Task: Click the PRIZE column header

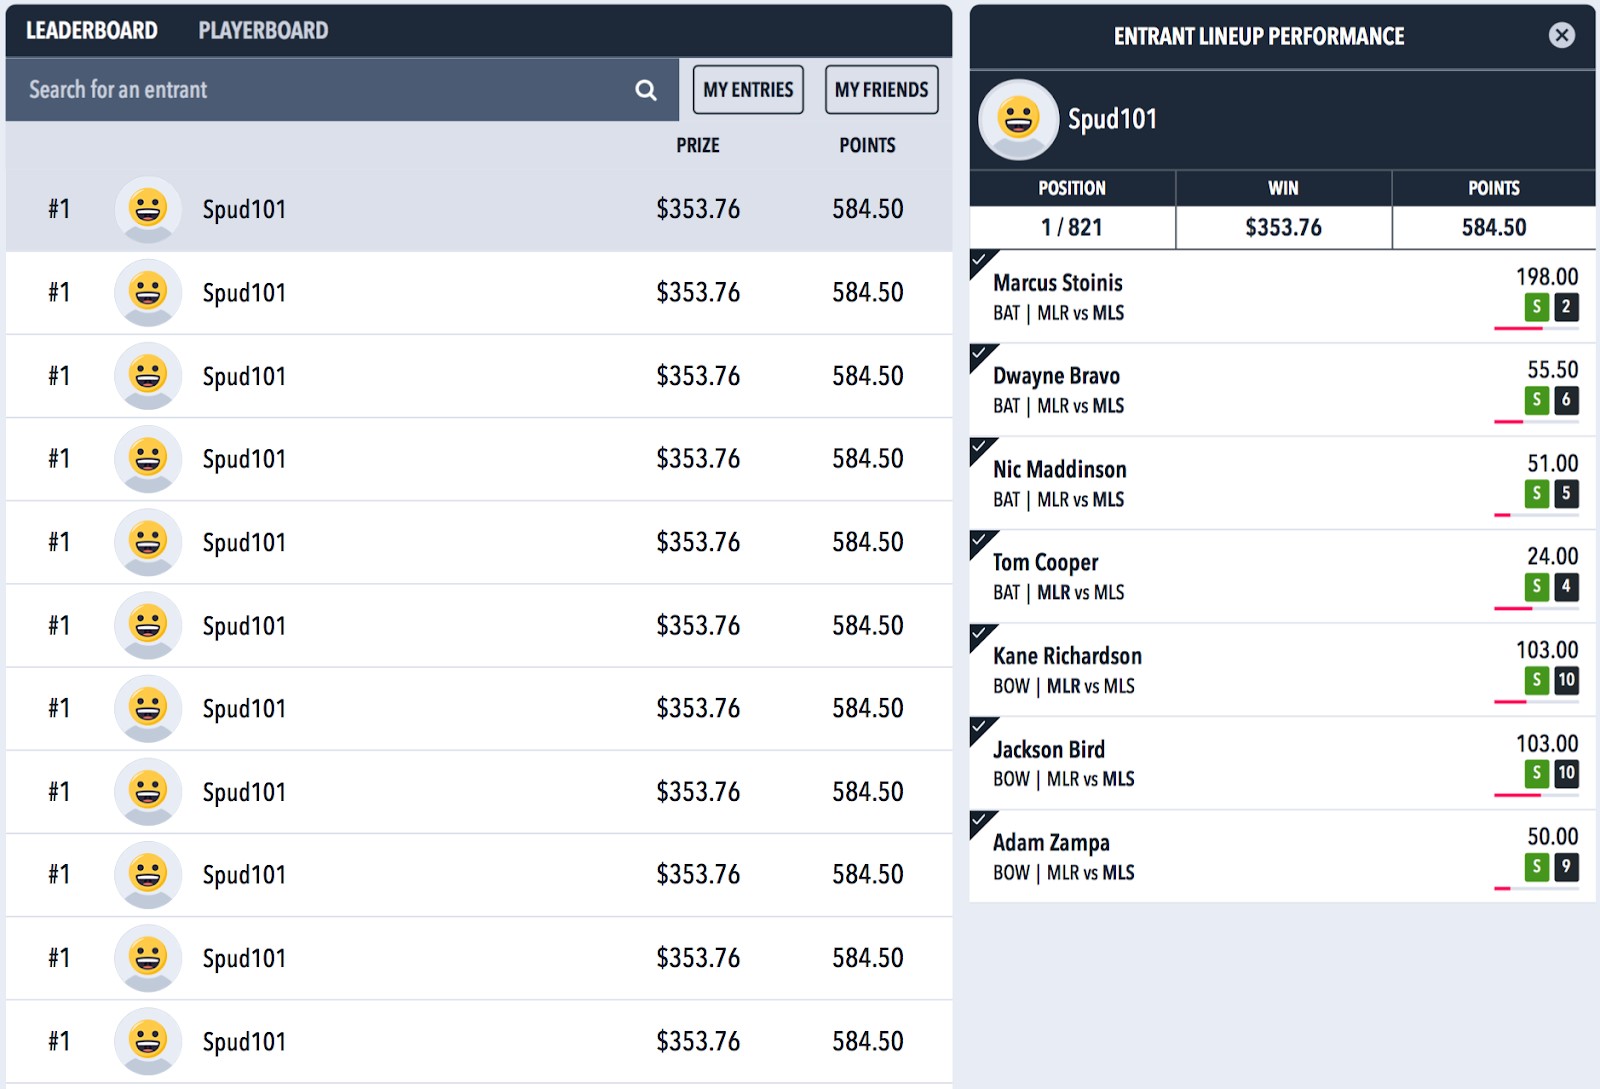Action: [x=698, y=146]
